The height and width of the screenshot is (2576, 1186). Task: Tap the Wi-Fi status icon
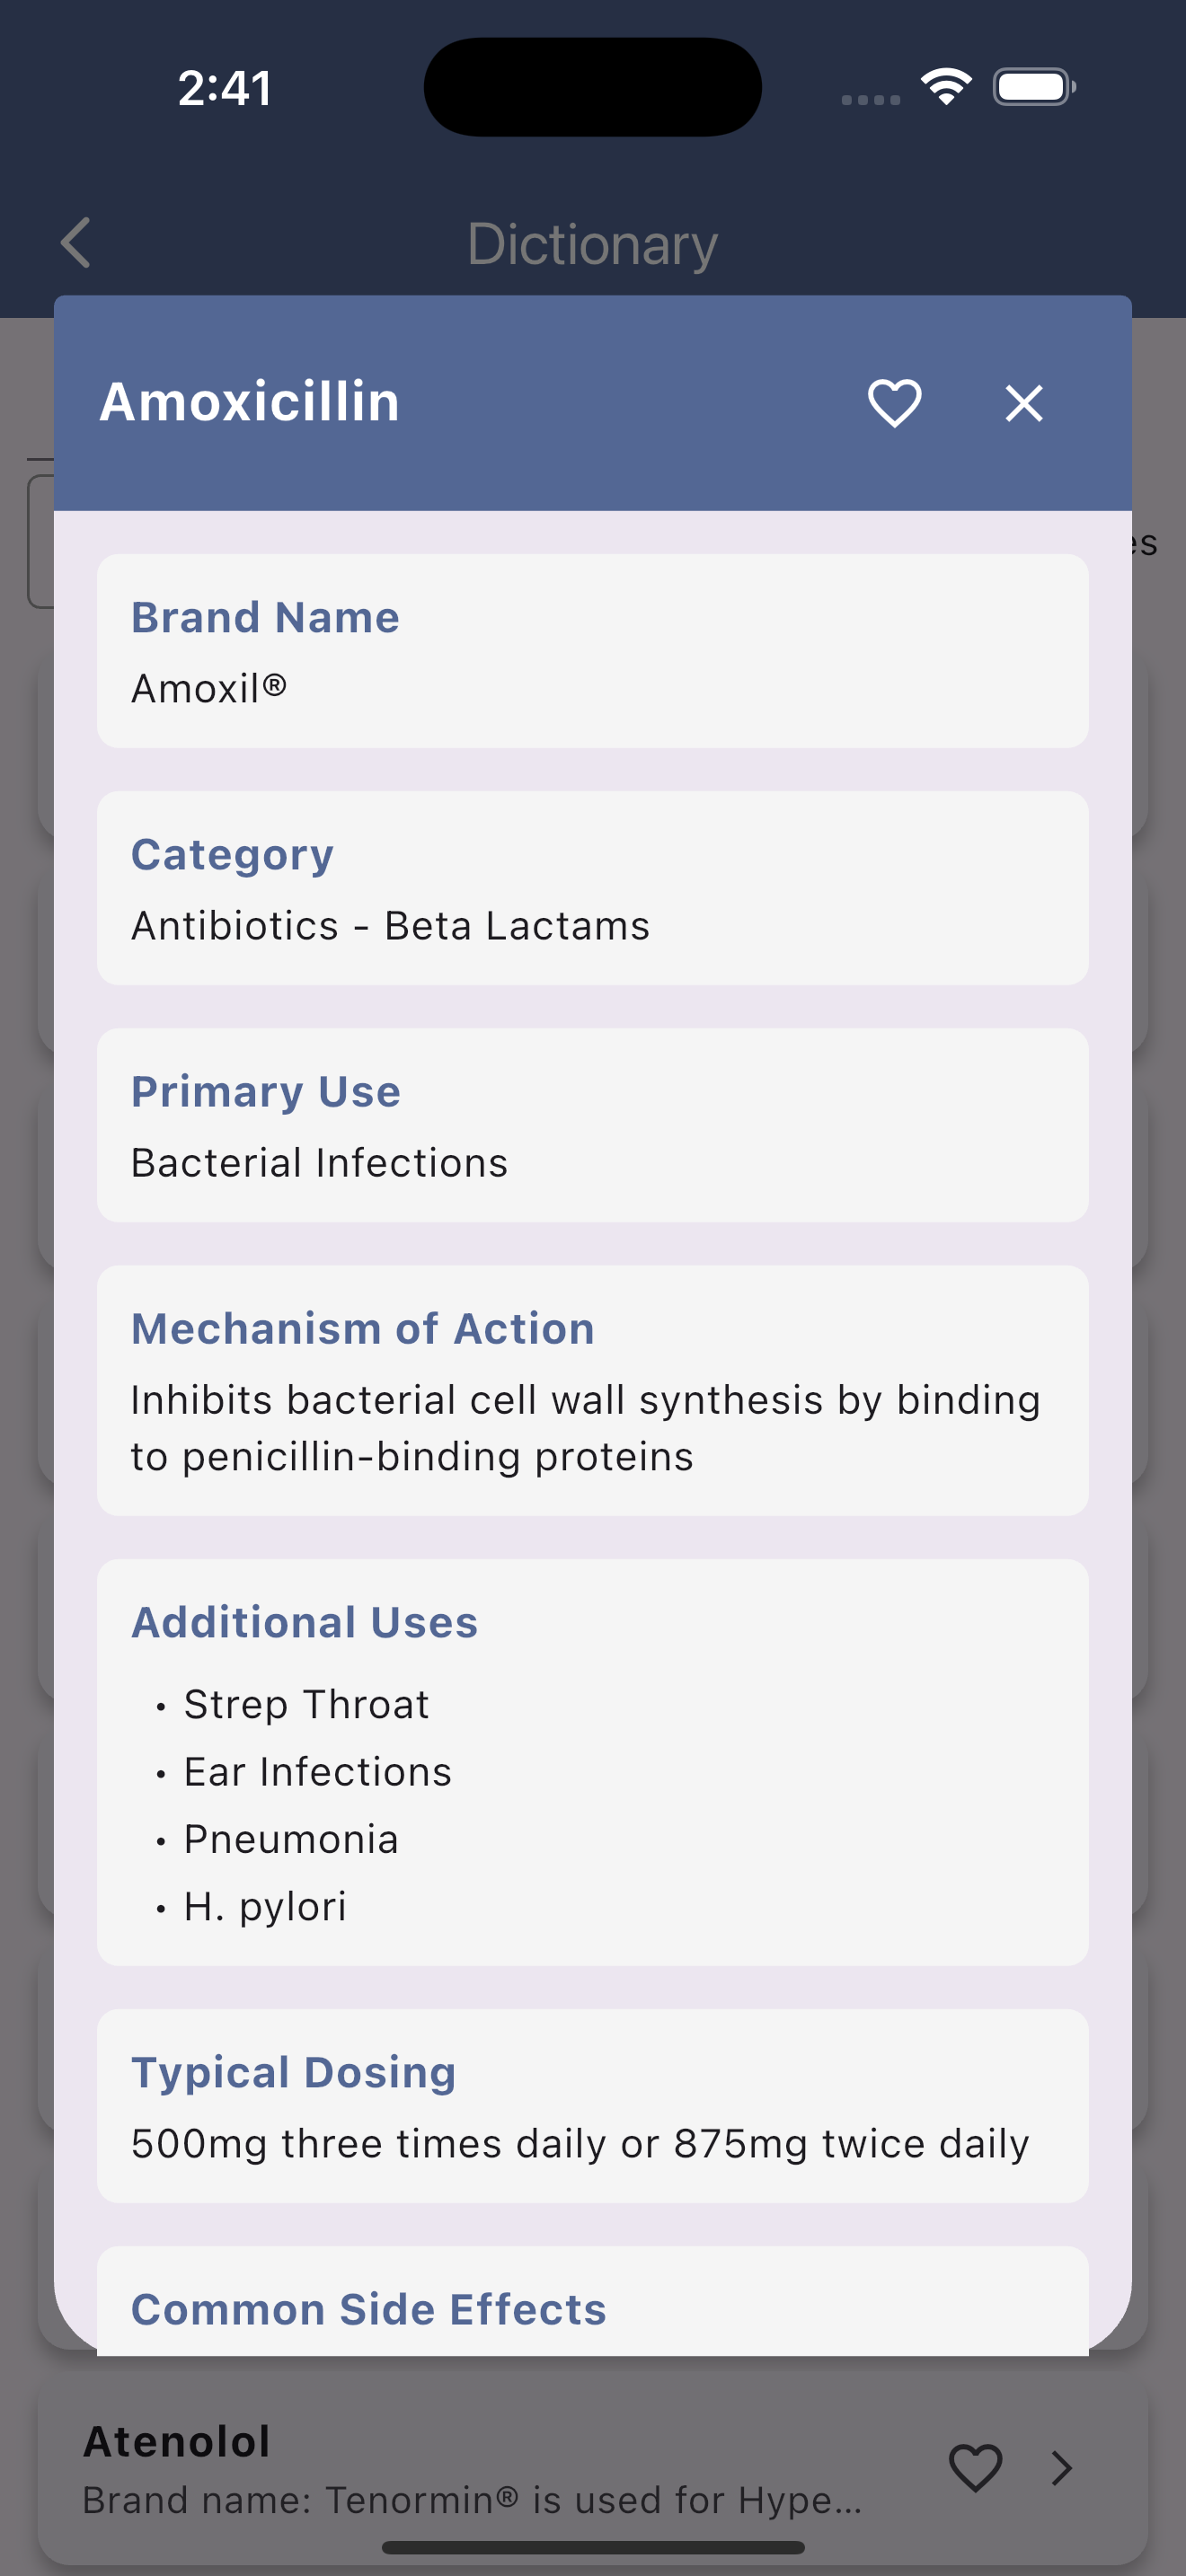(x=946, y=87)
